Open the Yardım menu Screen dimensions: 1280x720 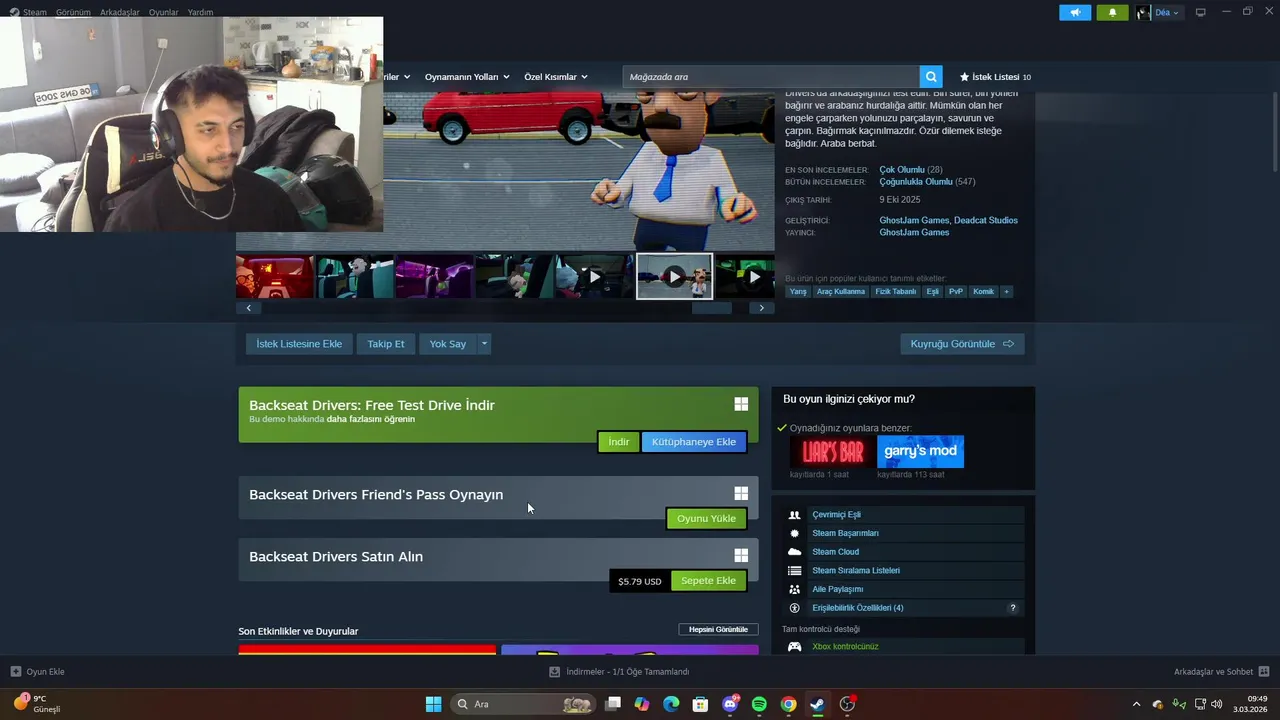(x=200, y=12)
